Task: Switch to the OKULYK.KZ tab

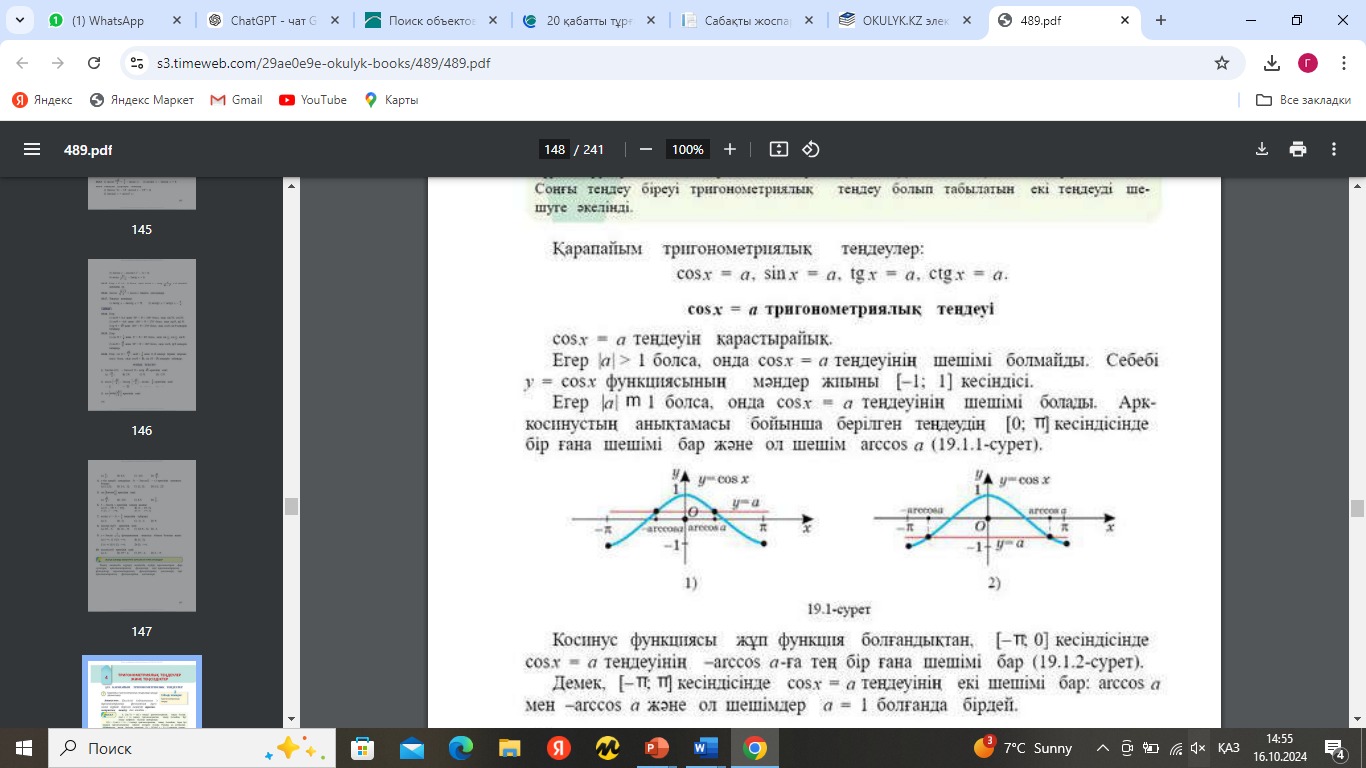Action: pos(905,20)
